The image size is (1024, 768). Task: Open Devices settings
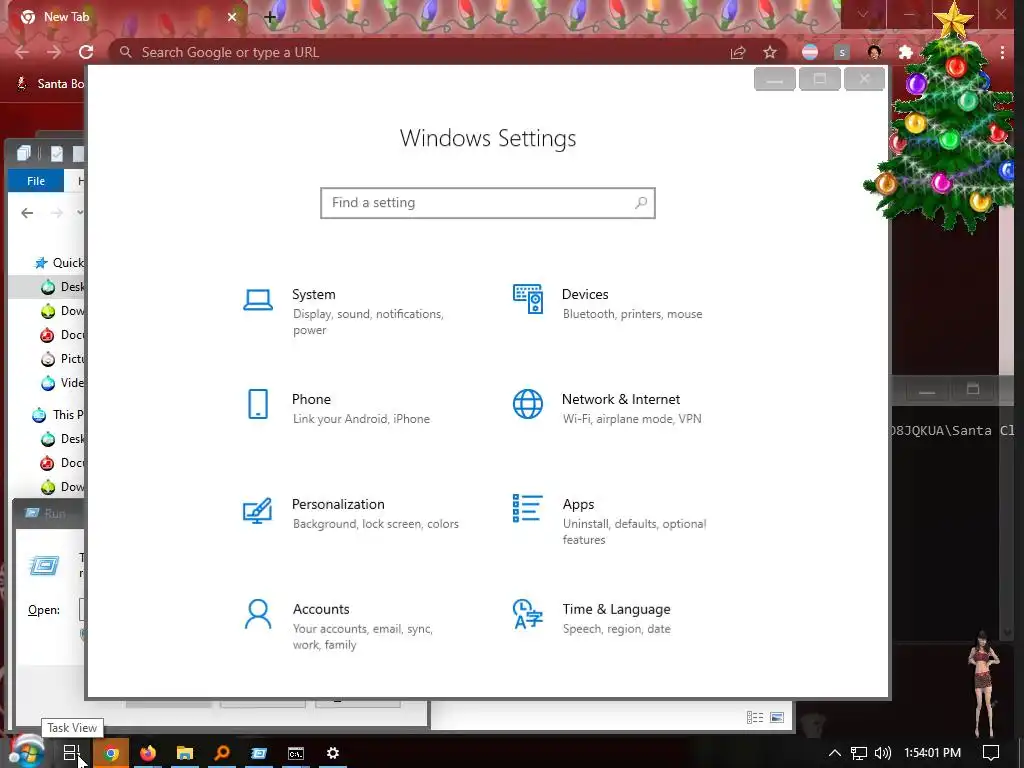coord(611,304)
